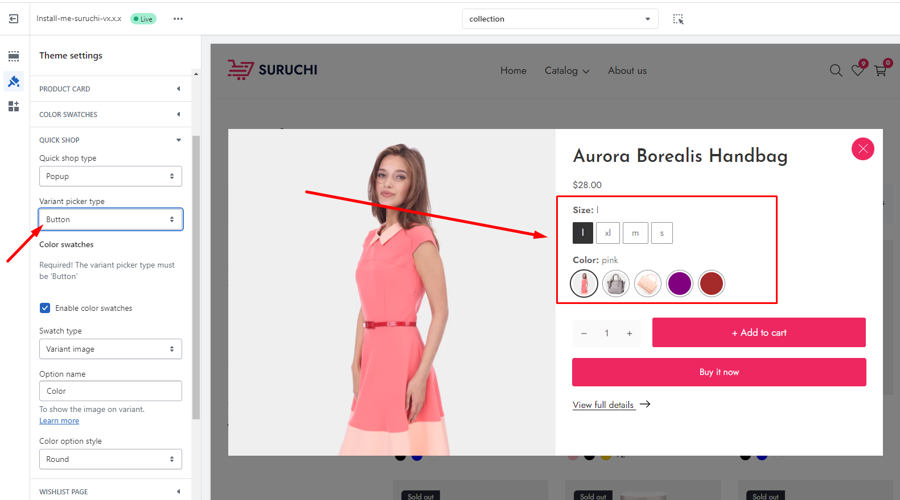Close the quick shop popup

(x=862, y=149)
